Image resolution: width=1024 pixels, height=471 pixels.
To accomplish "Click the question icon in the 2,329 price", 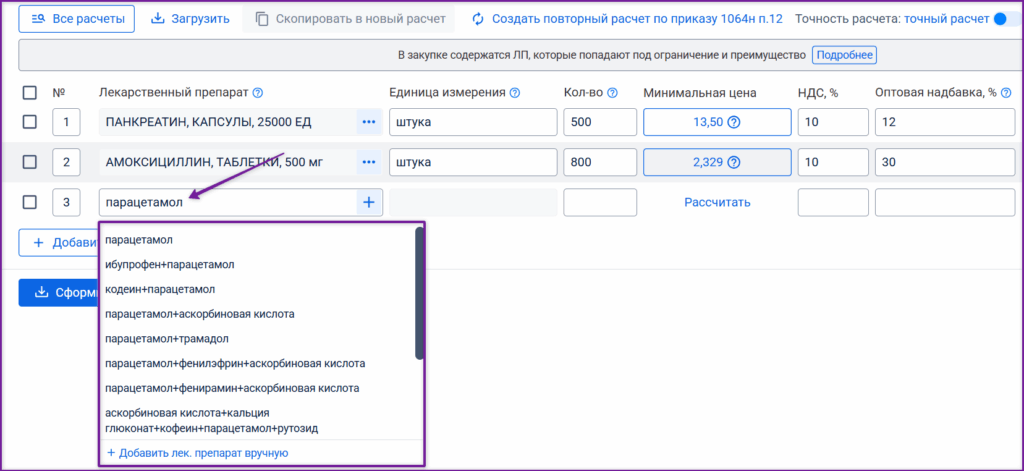I will click(x=733, y=162).
